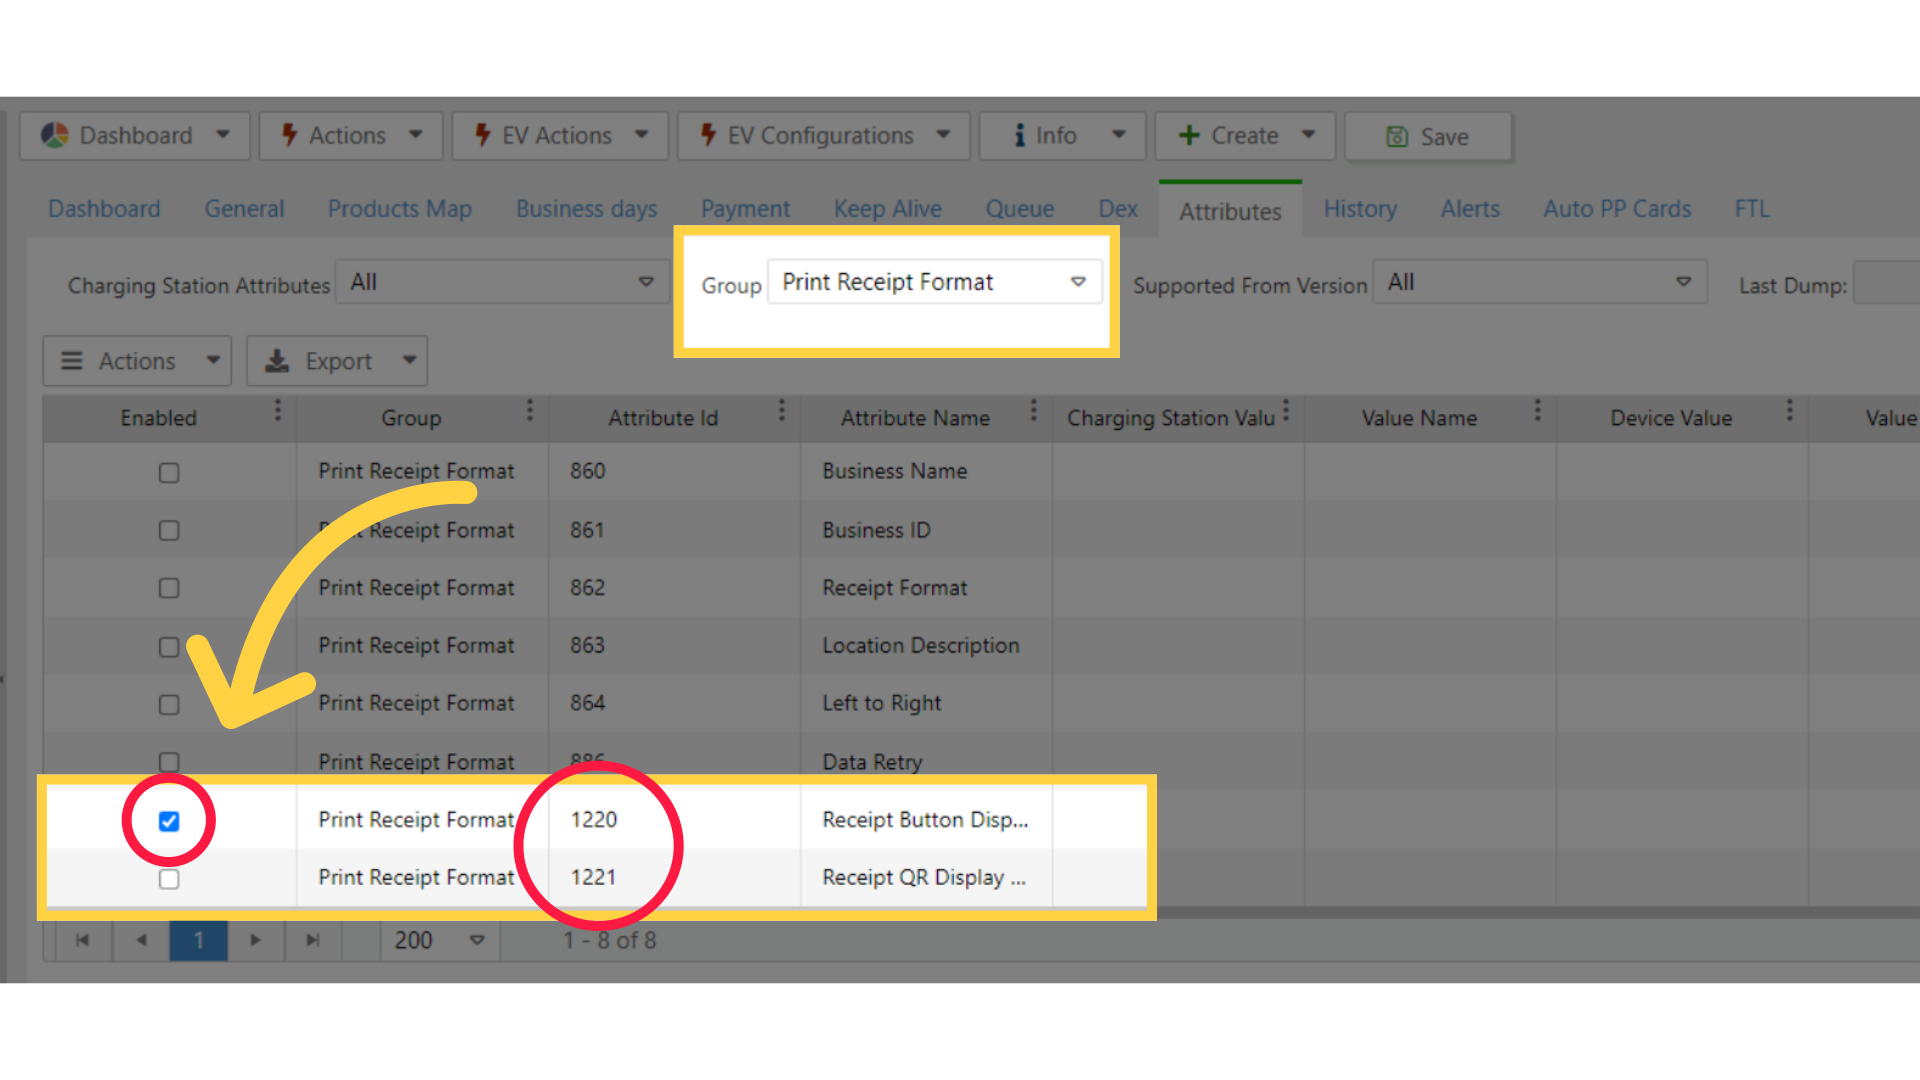The width and height of the screenshot is (1920, 1080).
Task: Switch to the History tab
Action: (x=1360, y=209)
